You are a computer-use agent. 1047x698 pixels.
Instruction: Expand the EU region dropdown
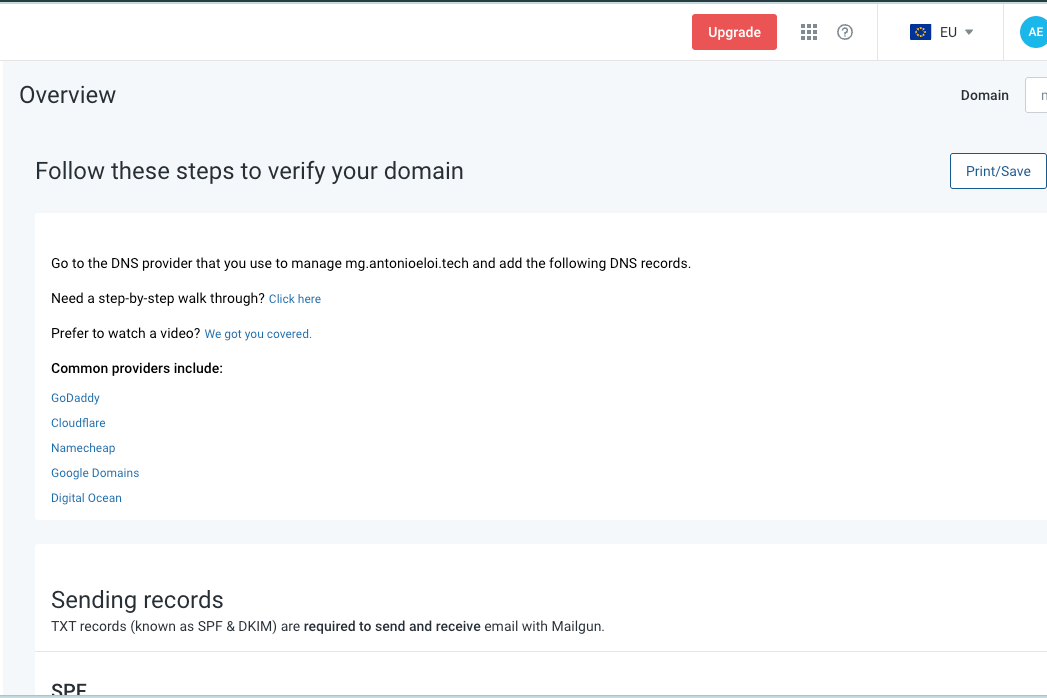[x=940, y=31]
